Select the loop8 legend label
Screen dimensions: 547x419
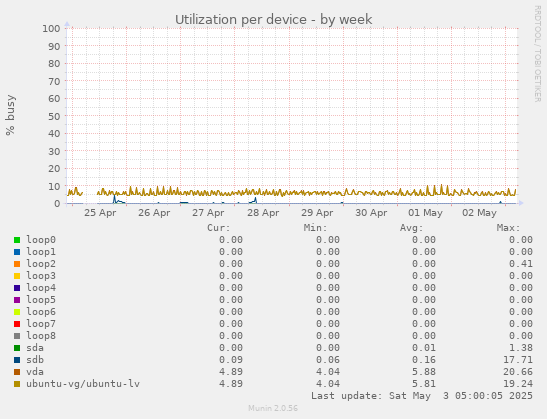(x=41, y=335)
